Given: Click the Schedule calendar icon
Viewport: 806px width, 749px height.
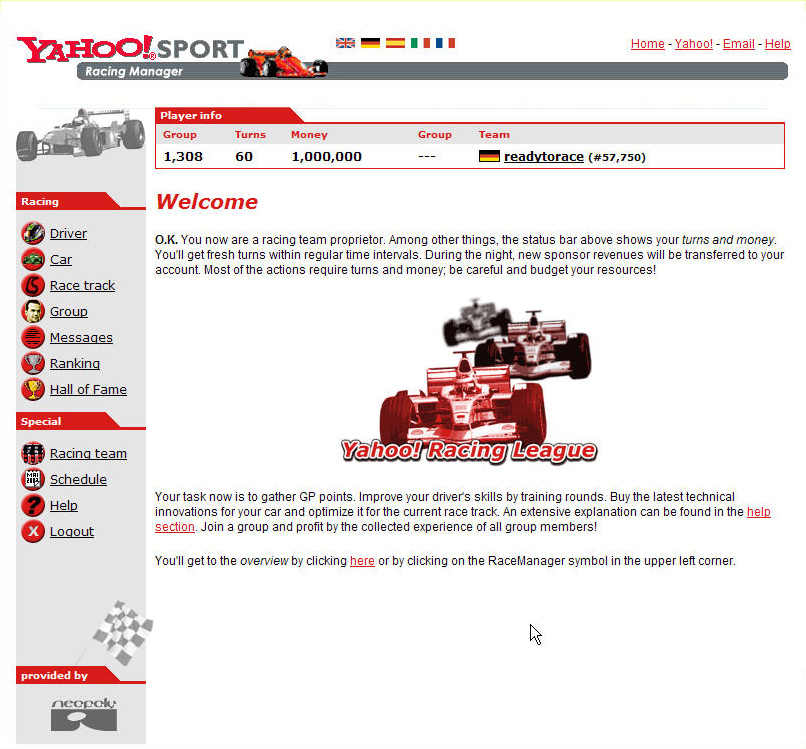Looking at the screenshot, I should 33,479.
